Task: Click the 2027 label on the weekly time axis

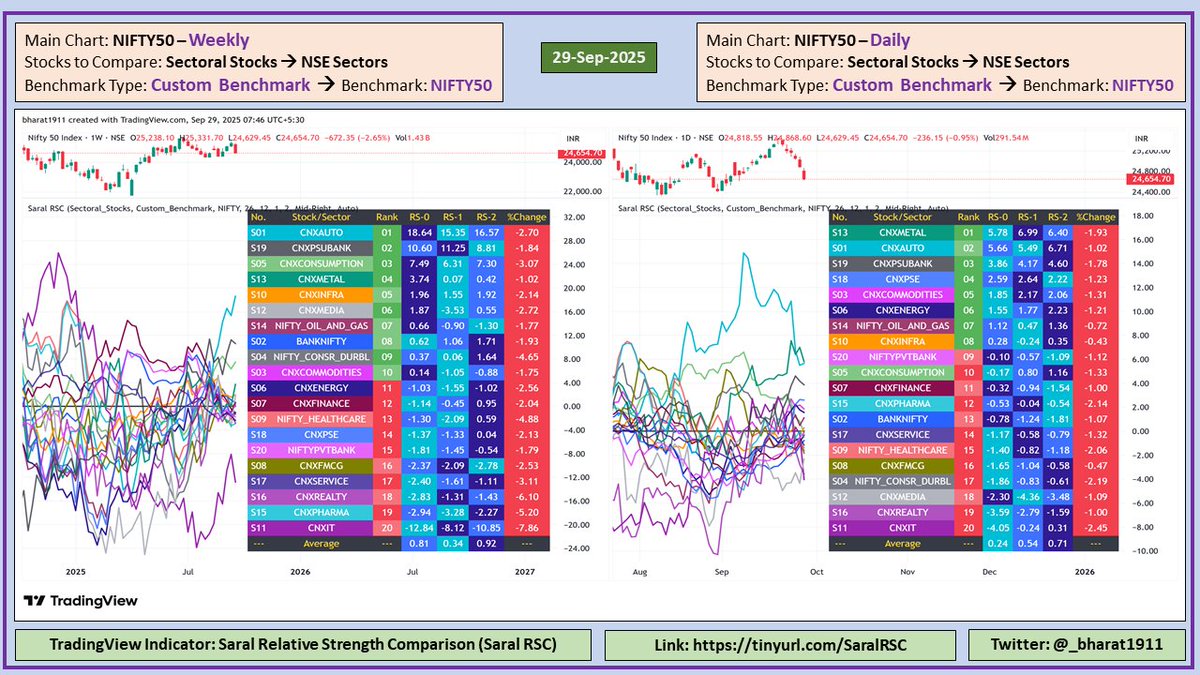Action: point(524,573)
